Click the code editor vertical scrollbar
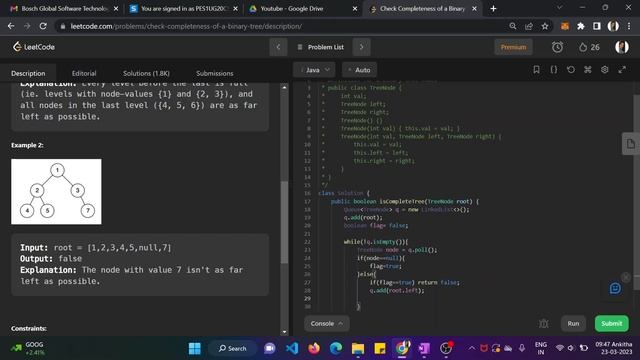 636,192
